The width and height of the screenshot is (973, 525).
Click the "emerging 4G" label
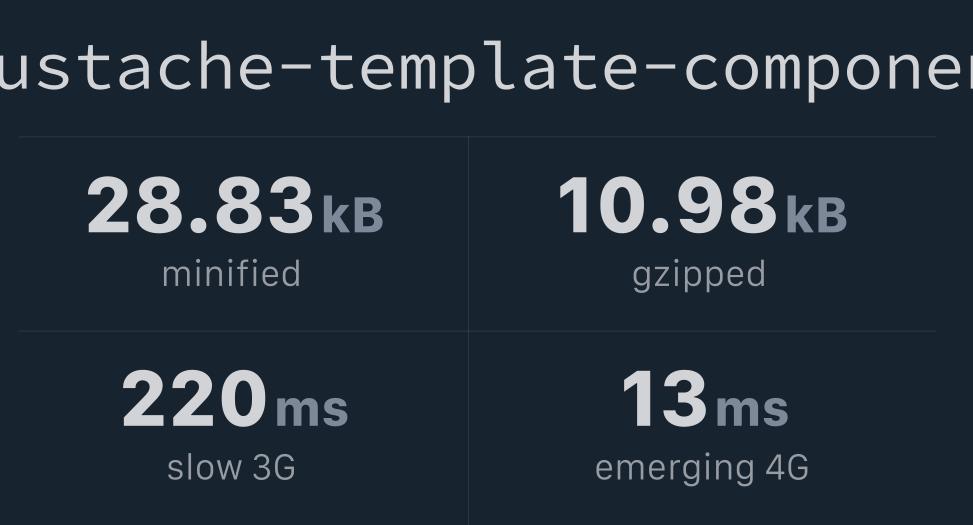click(701, 467)
